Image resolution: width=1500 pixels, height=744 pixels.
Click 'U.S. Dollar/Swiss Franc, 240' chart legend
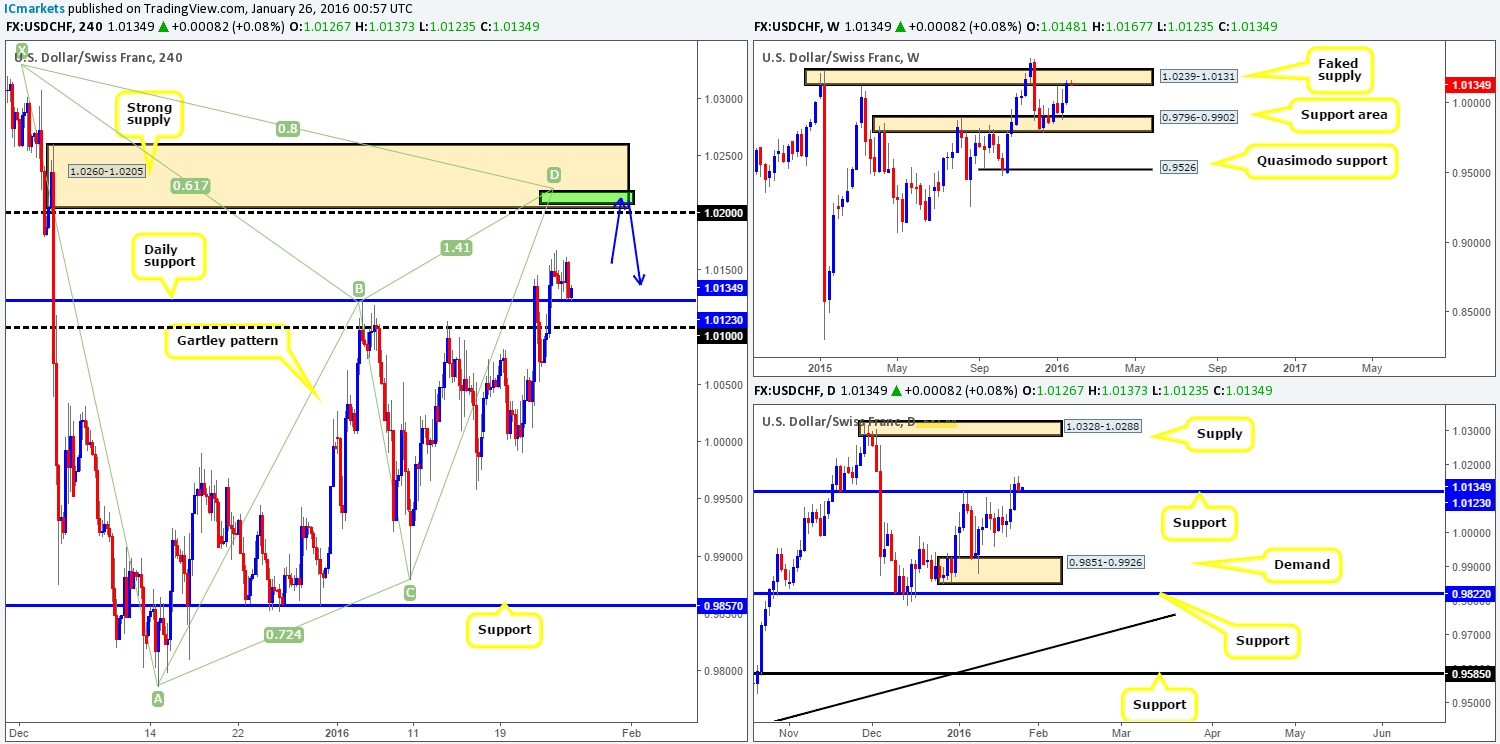[98, 57]
